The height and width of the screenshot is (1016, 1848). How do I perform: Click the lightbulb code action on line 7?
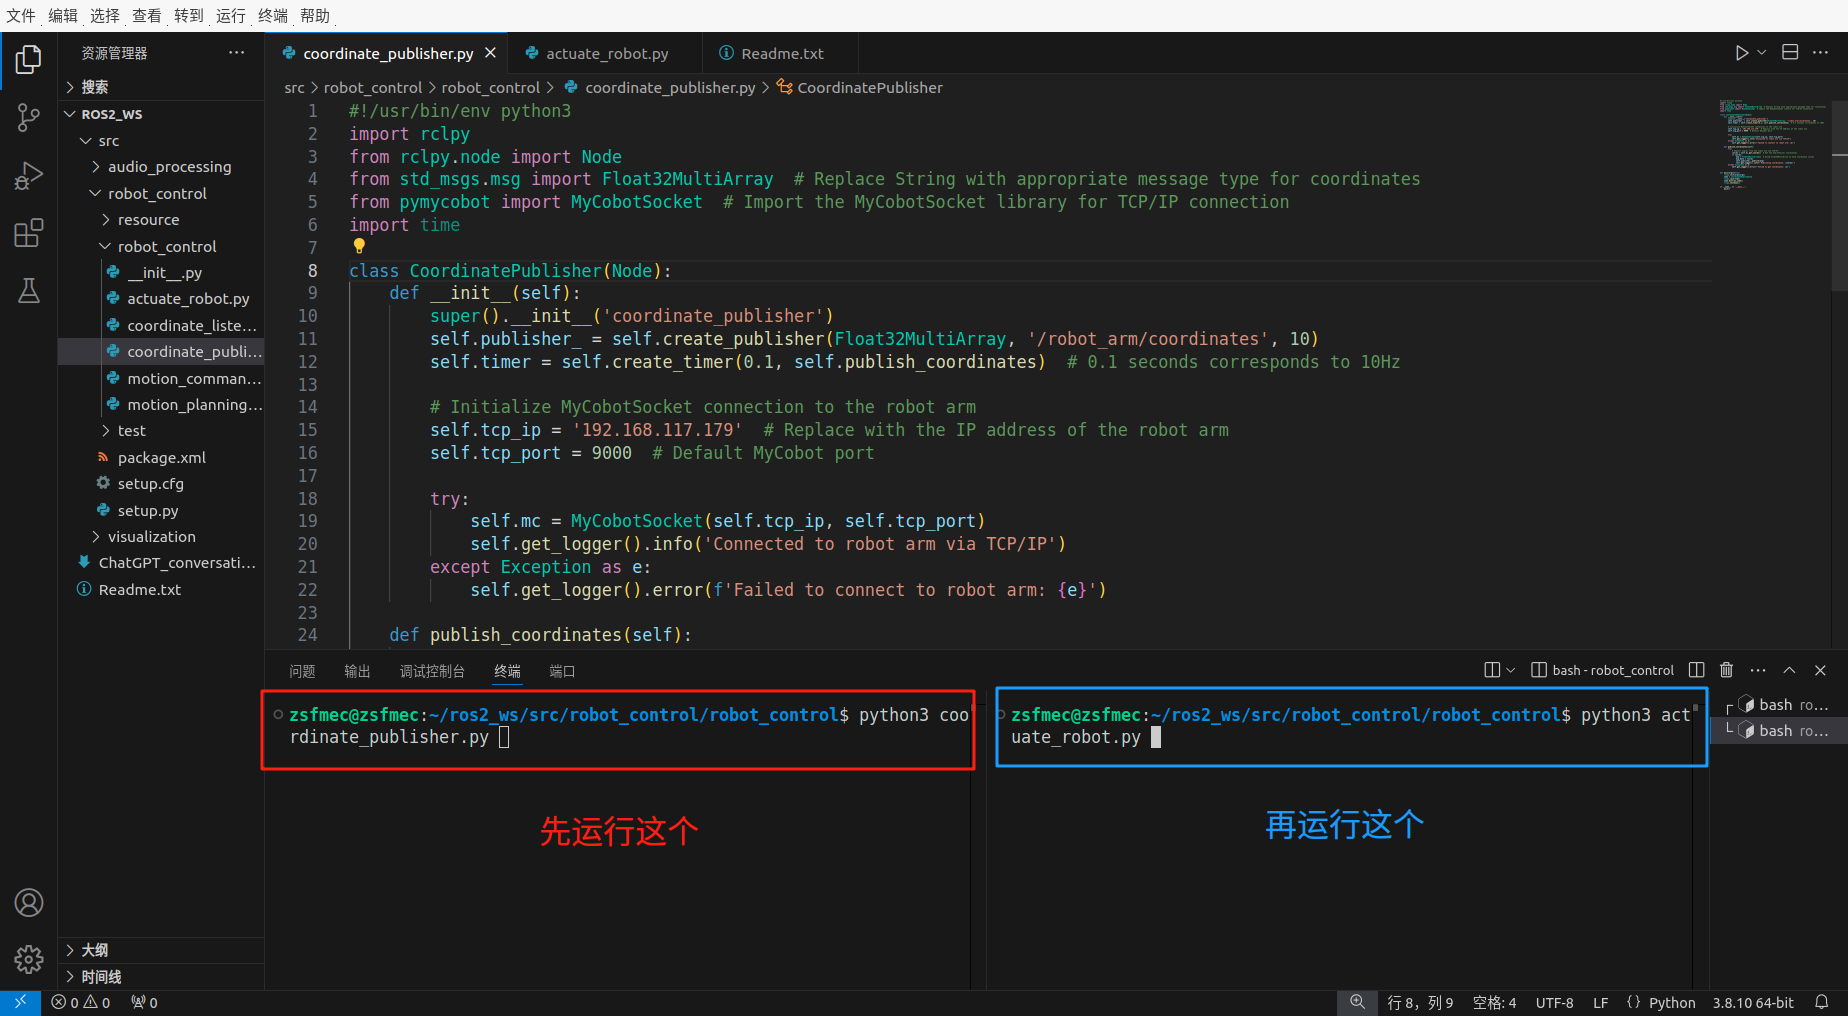pyautogui.click(x=359, y=247)
